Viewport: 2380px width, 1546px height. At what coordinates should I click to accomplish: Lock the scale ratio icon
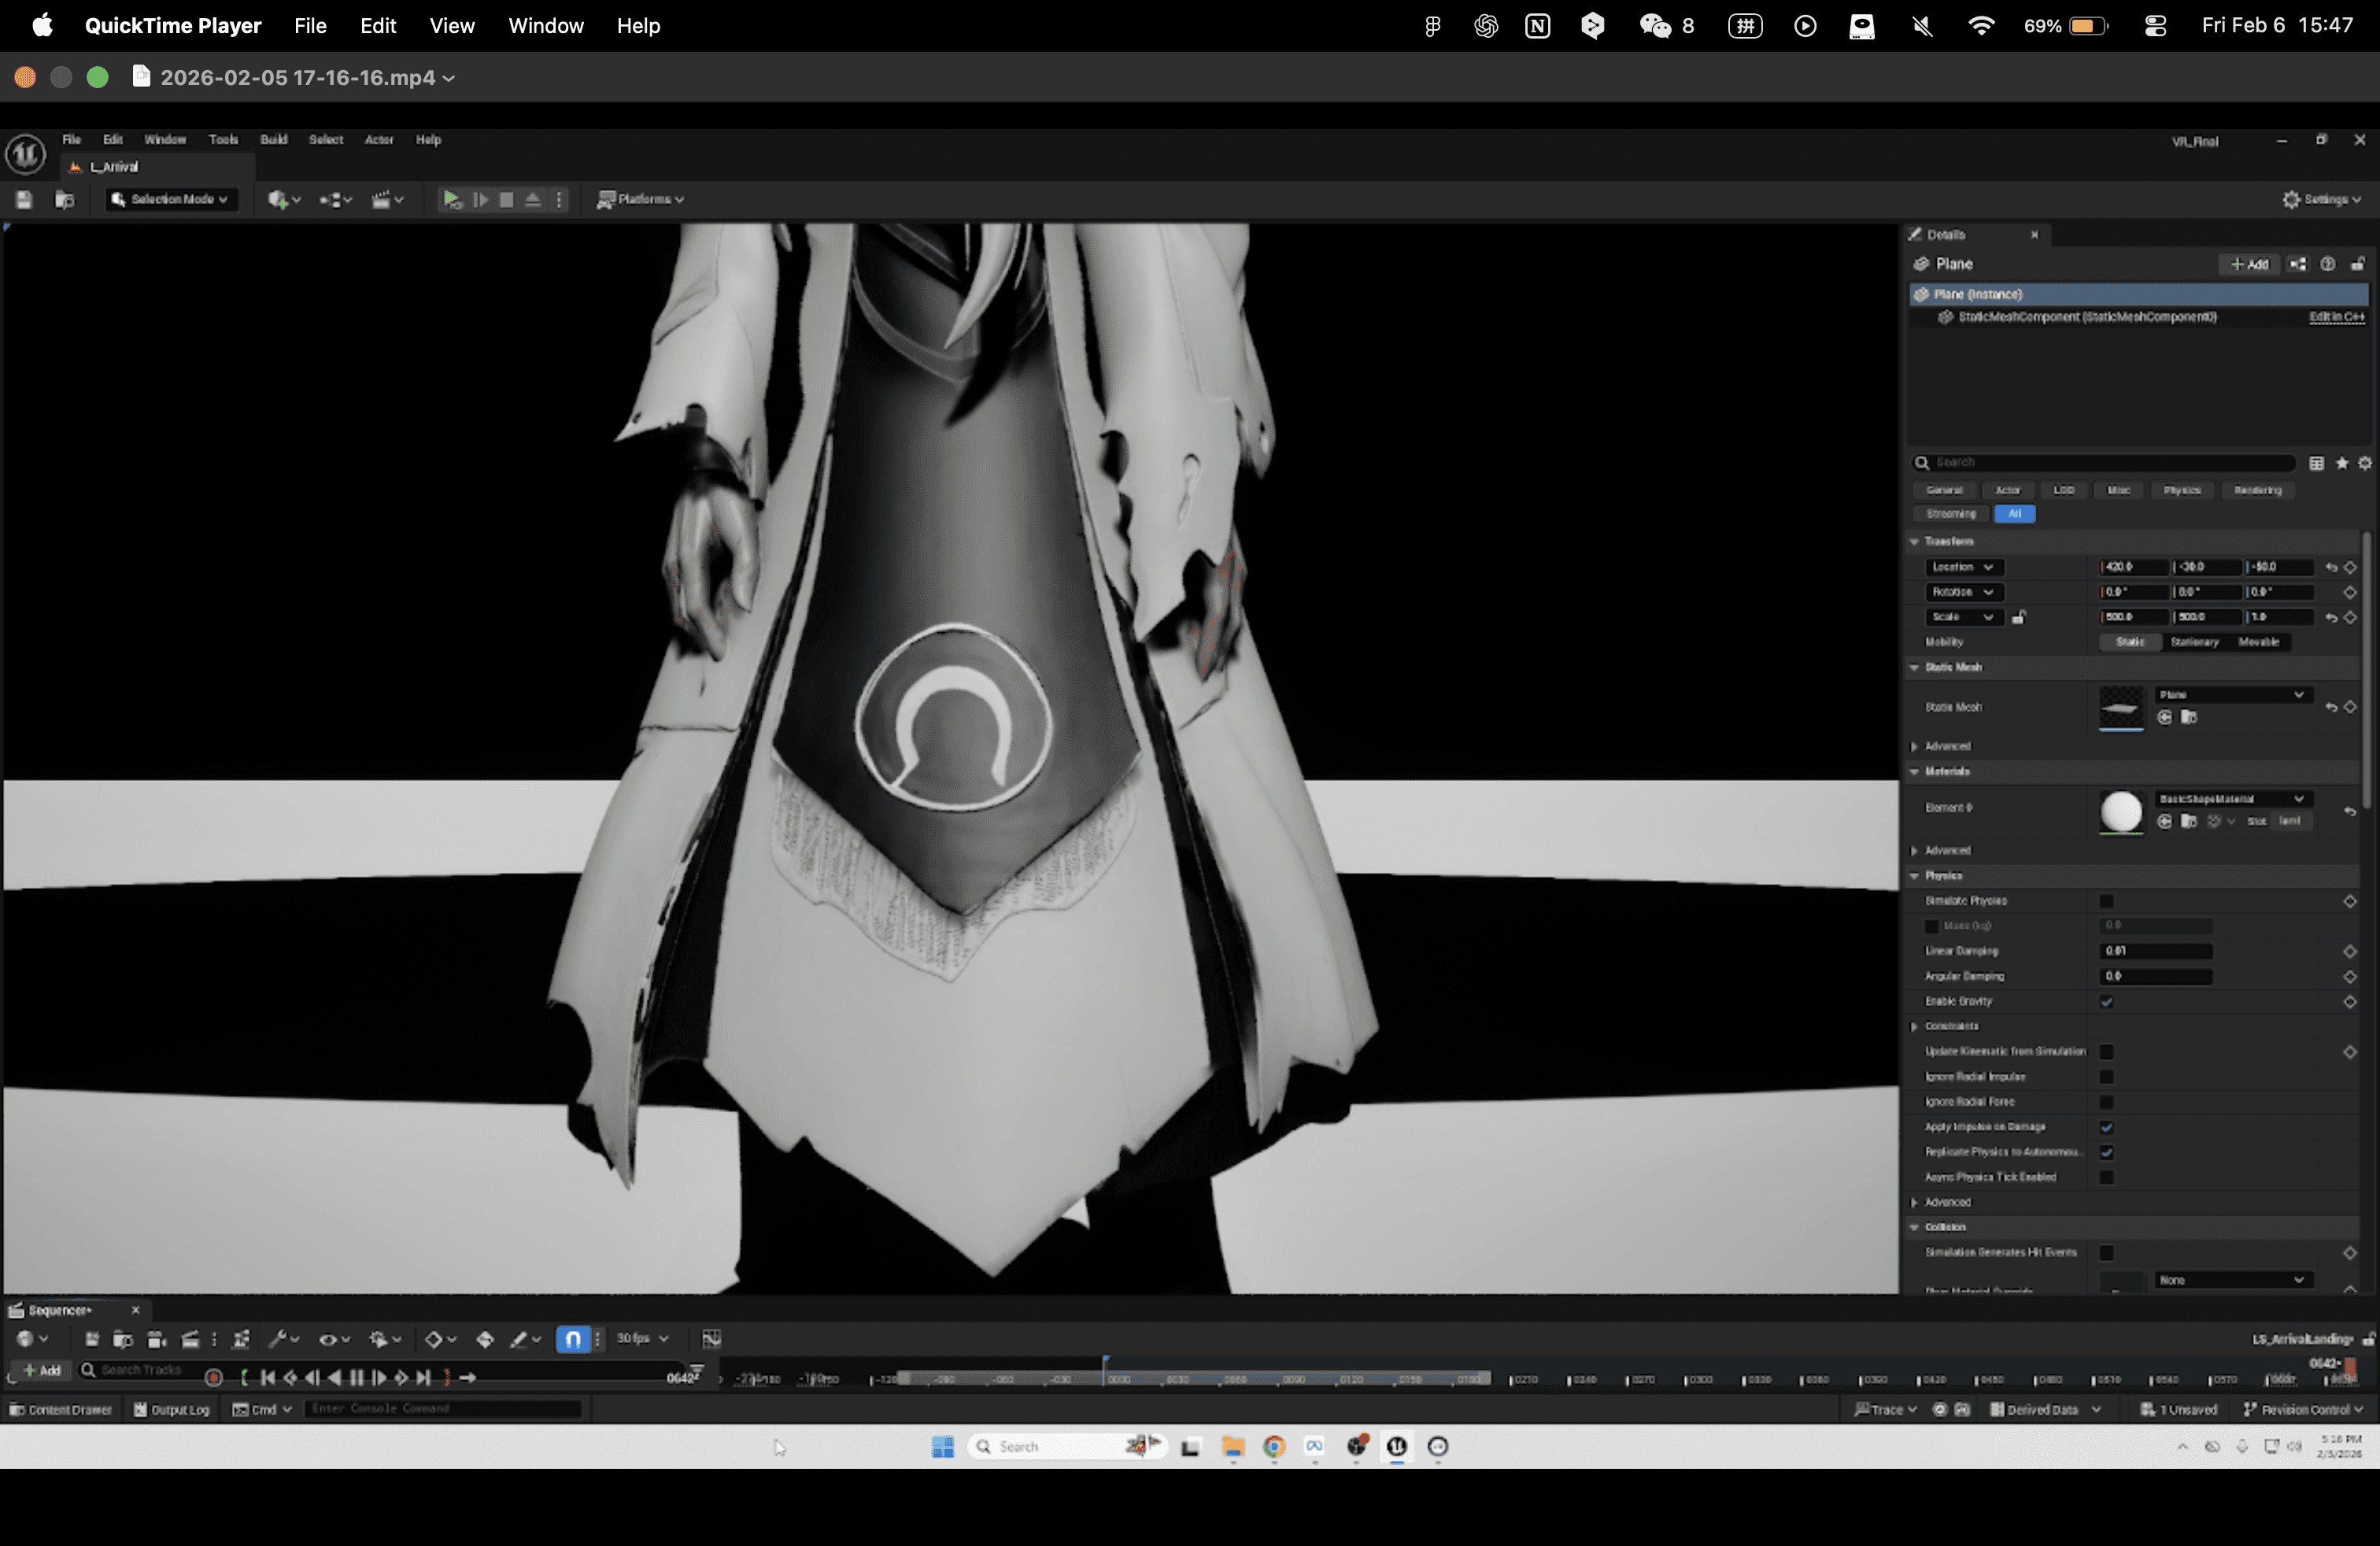[x=2018, y=617]
